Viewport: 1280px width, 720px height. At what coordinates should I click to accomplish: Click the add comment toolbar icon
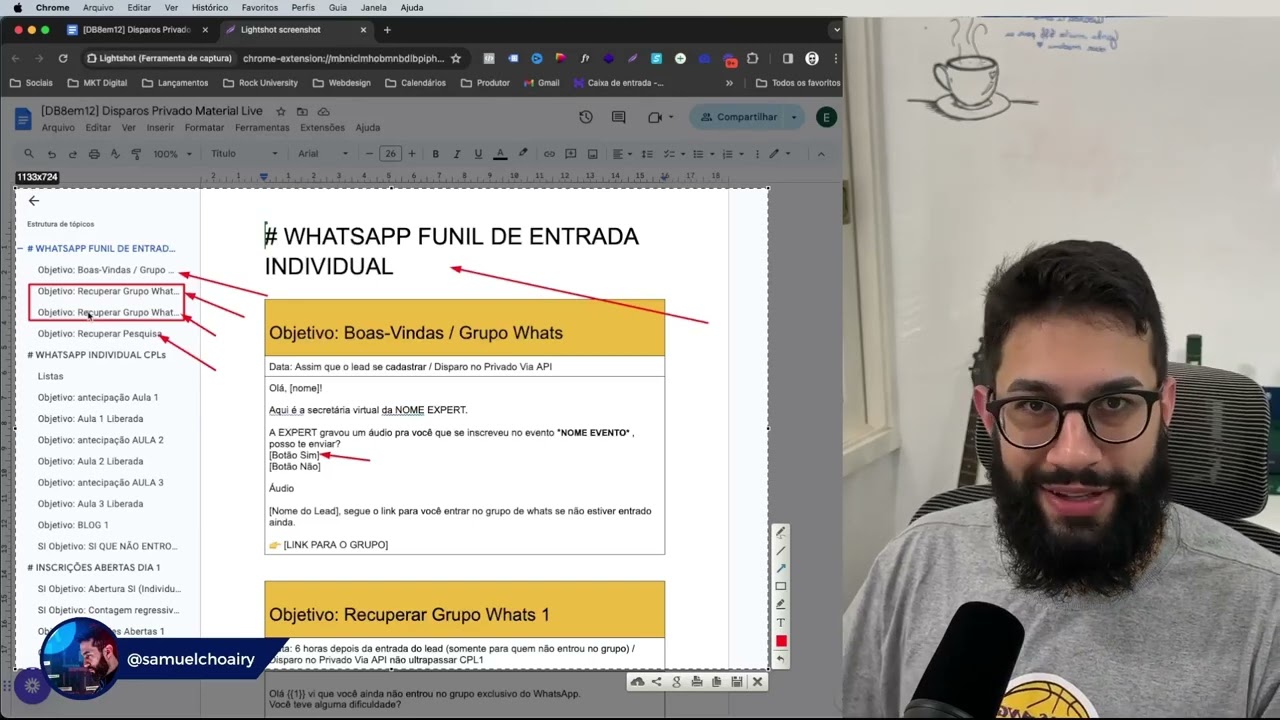click(x=571, y=154)
